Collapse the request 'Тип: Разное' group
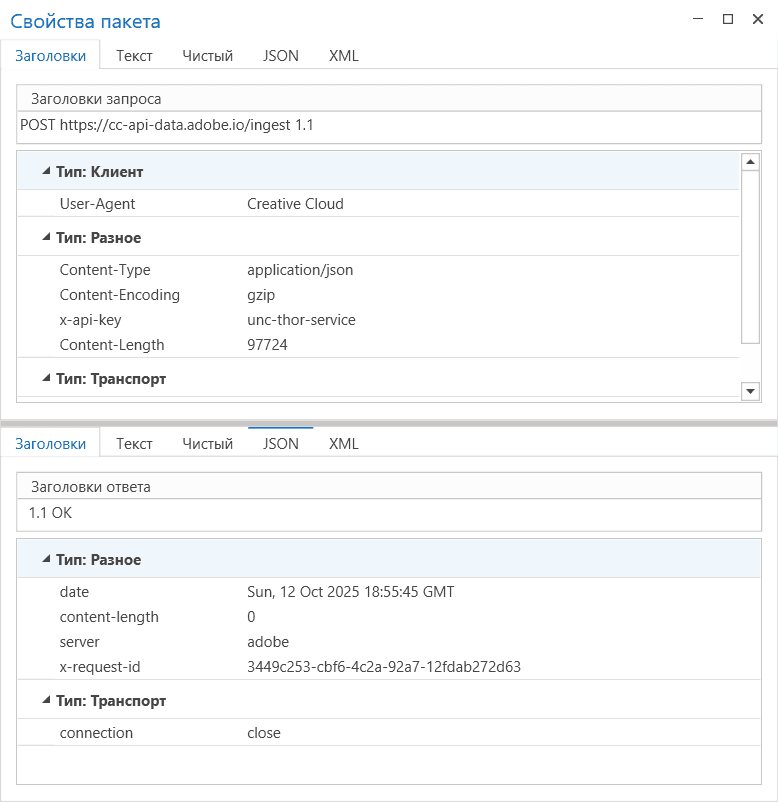 coord(46,238)
